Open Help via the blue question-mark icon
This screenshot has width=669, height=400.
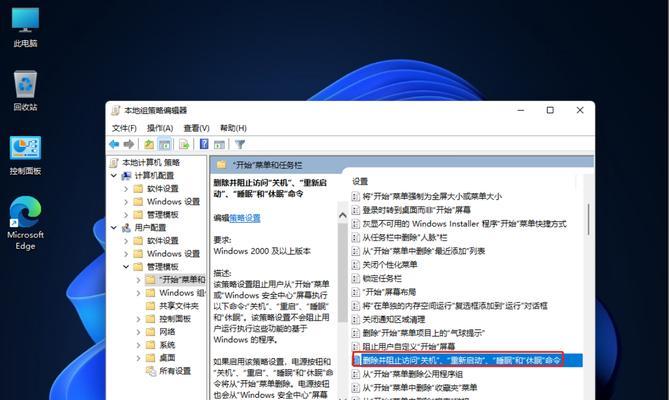click(x=204, y=144)
